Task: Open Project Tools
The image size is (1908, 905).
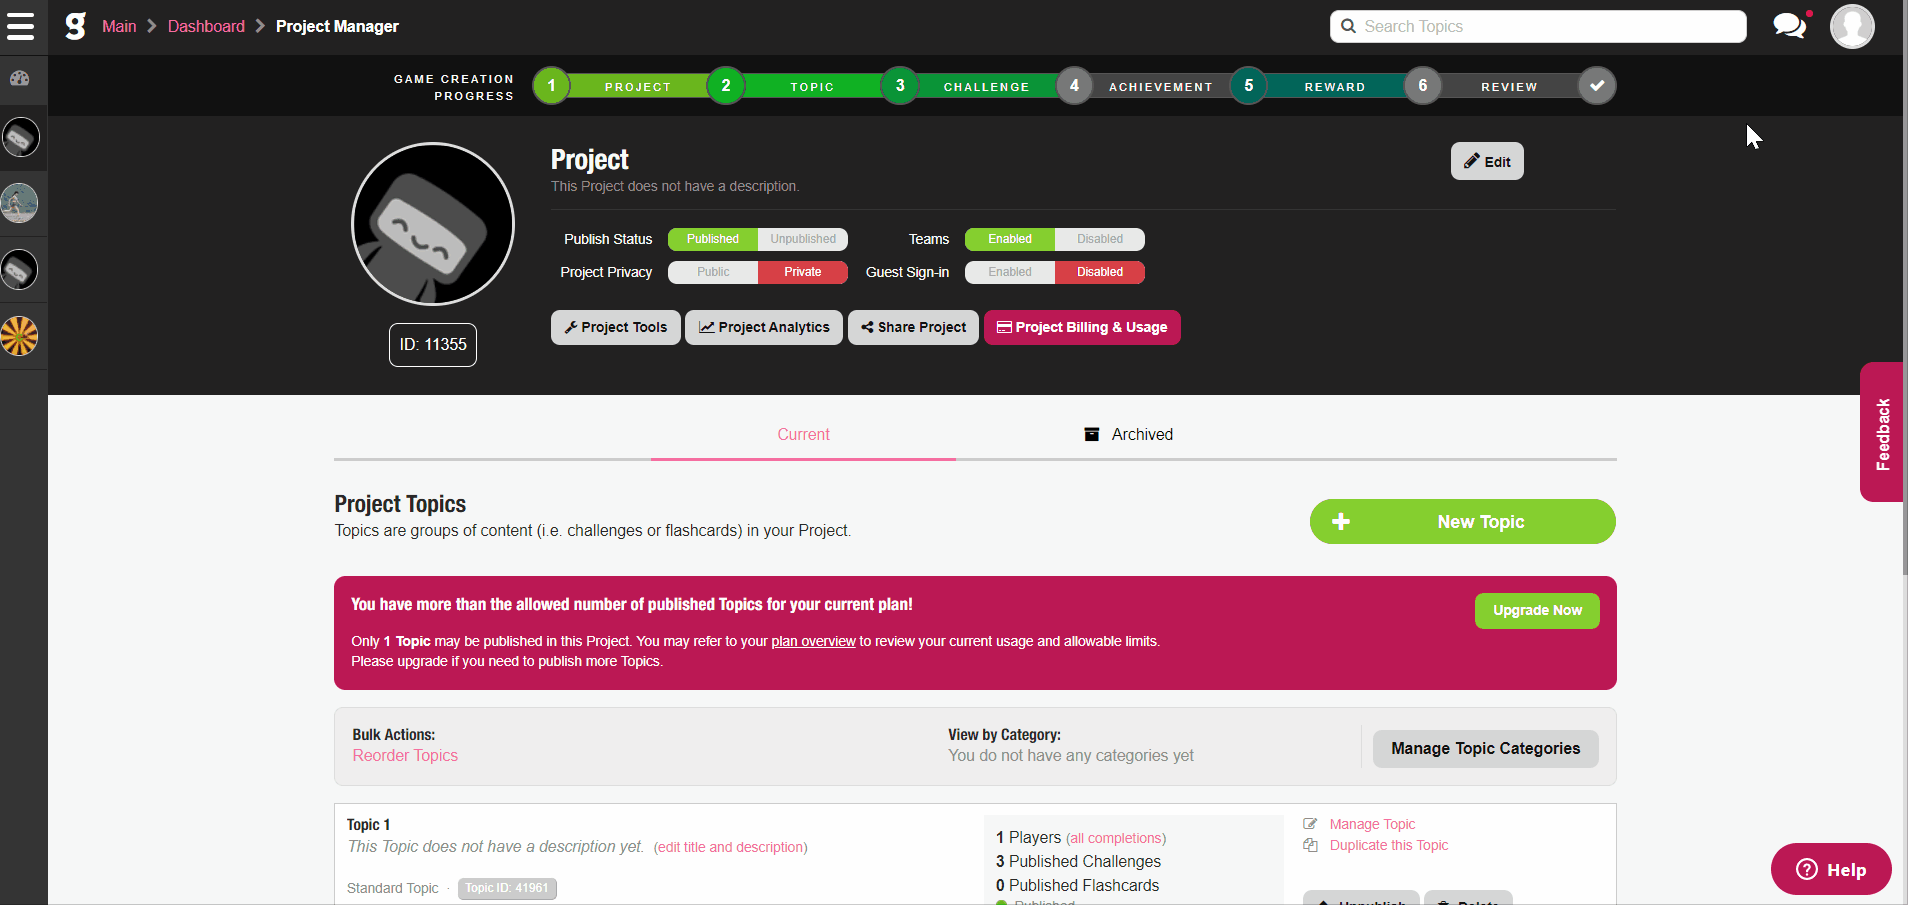Action: pyautogui.click(x=616, y=327)
